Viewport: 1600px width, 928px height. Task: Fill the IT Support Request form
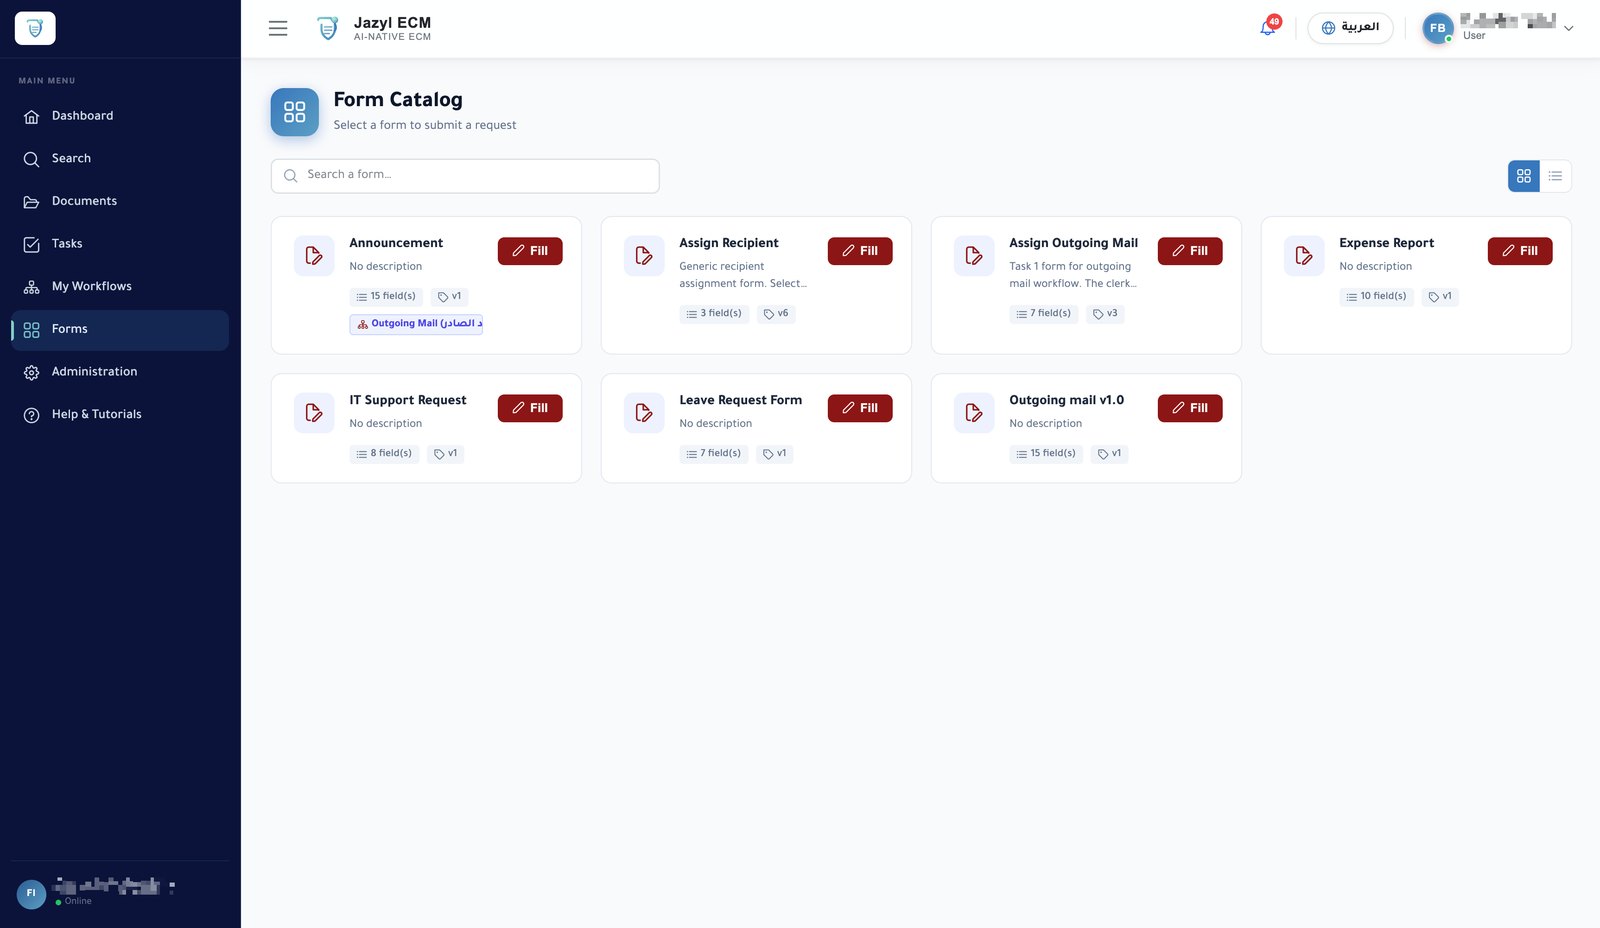click(530, 408)
